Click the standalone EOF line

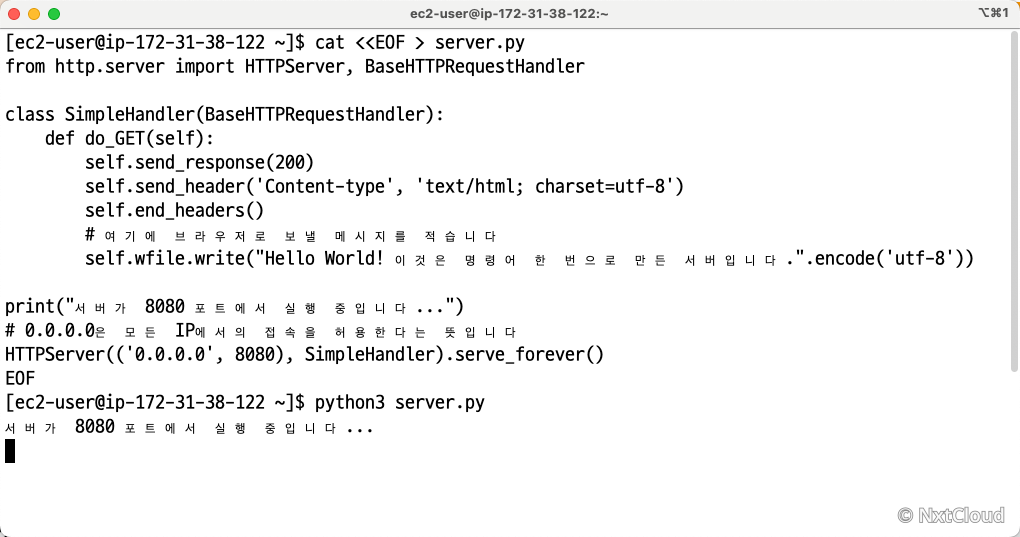coord(20,378)
